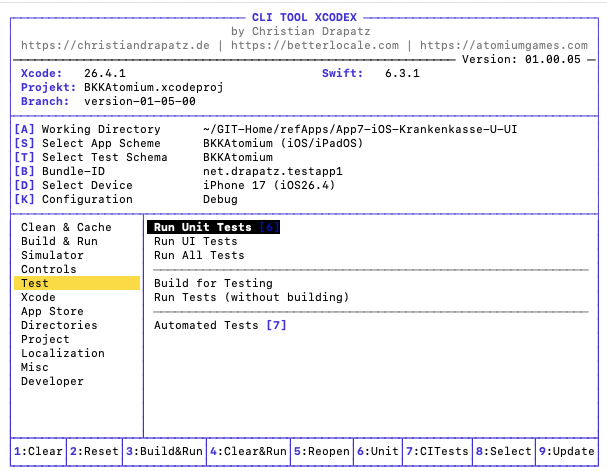The width and height of the screenshot is (607, 471).
Task: Select Build & Run in sidebar
Action: pos(59,241)
